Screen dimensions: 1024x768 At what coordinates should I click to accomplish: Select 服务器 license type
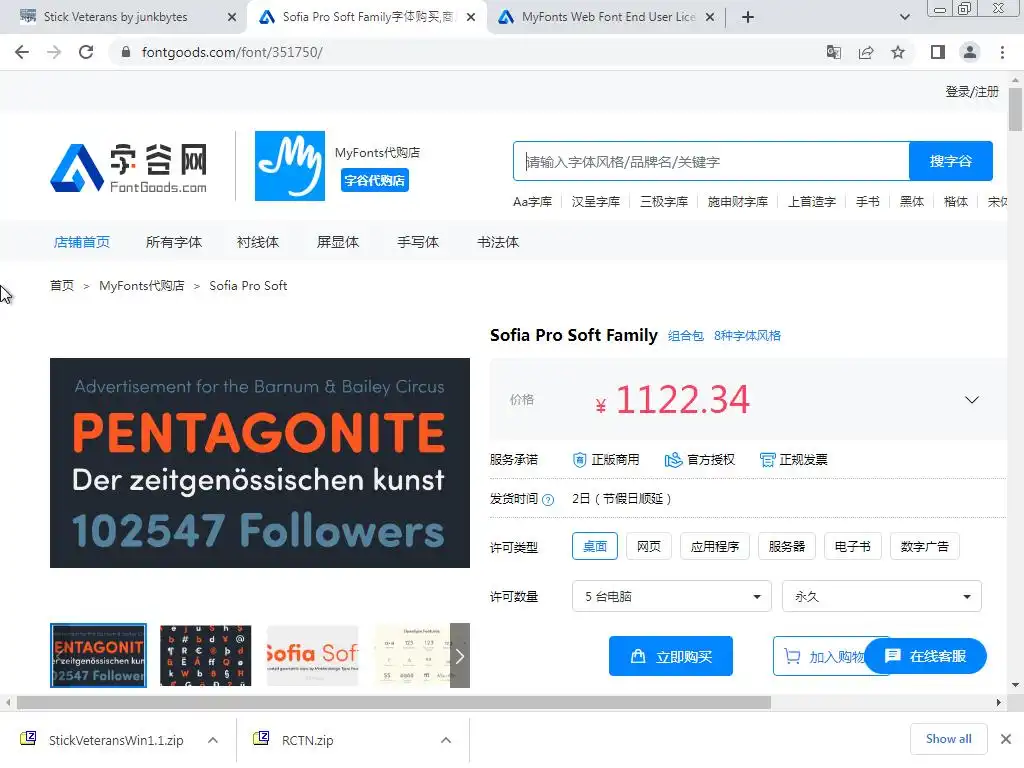pos(787,546)
